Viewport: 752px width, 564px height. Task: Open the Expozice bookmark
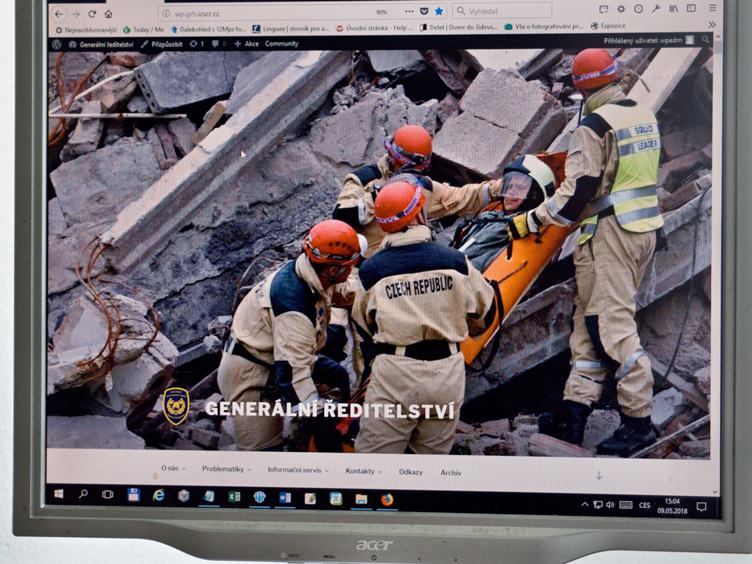tap(608, 26)
